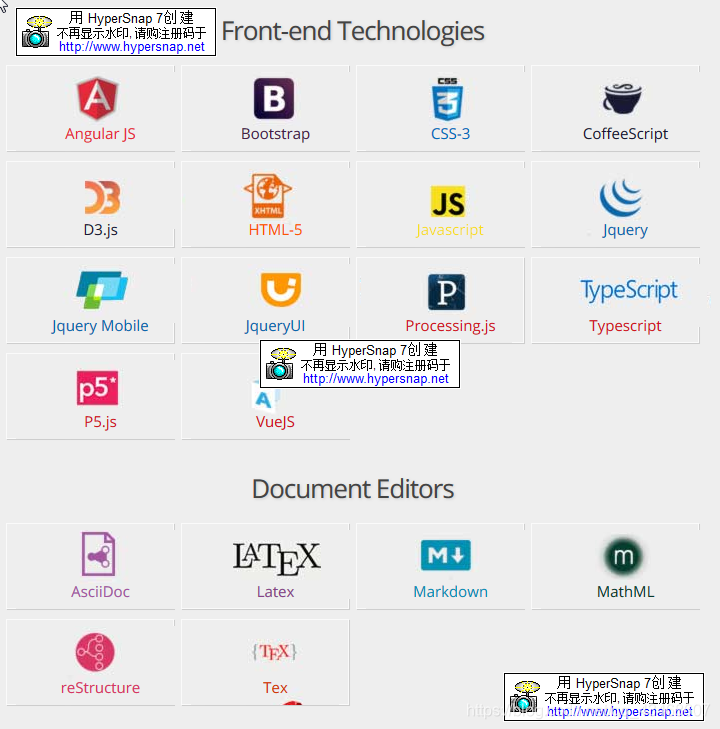Select the Jquery Mobile icon

pyautogui.click(x=102, y=290)
